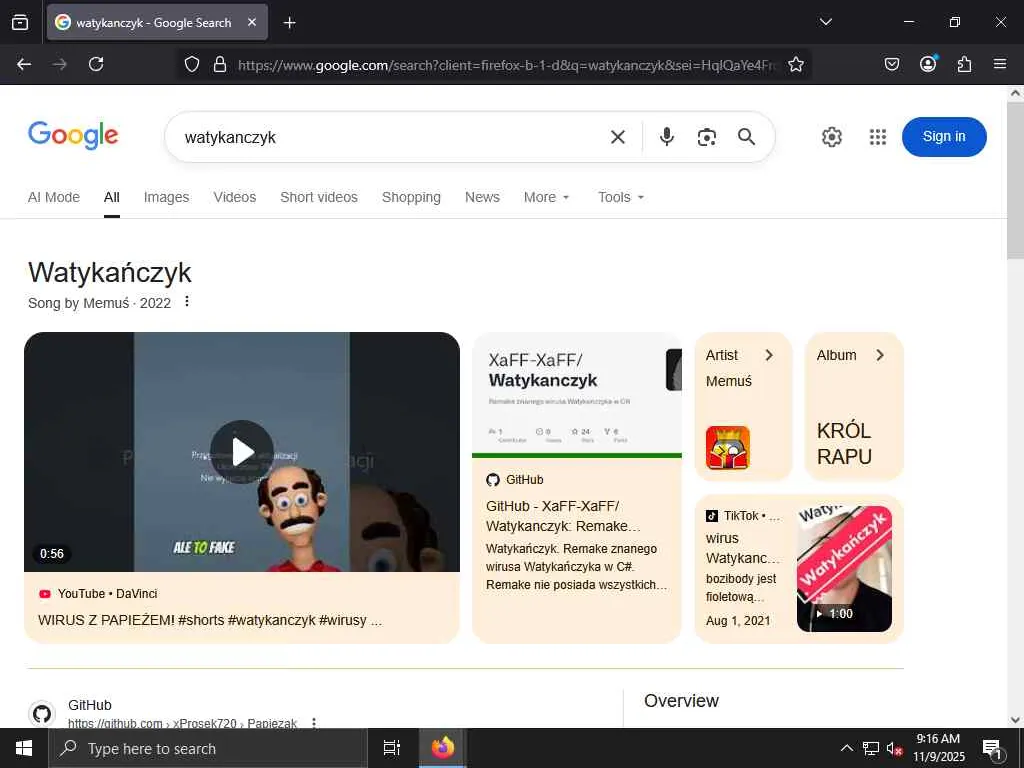Open the GitHub XaFF-XaFF Watykanczyk Remake link
The width and height of the screenshot is (1024, 768).
click(x=563, y=516)
